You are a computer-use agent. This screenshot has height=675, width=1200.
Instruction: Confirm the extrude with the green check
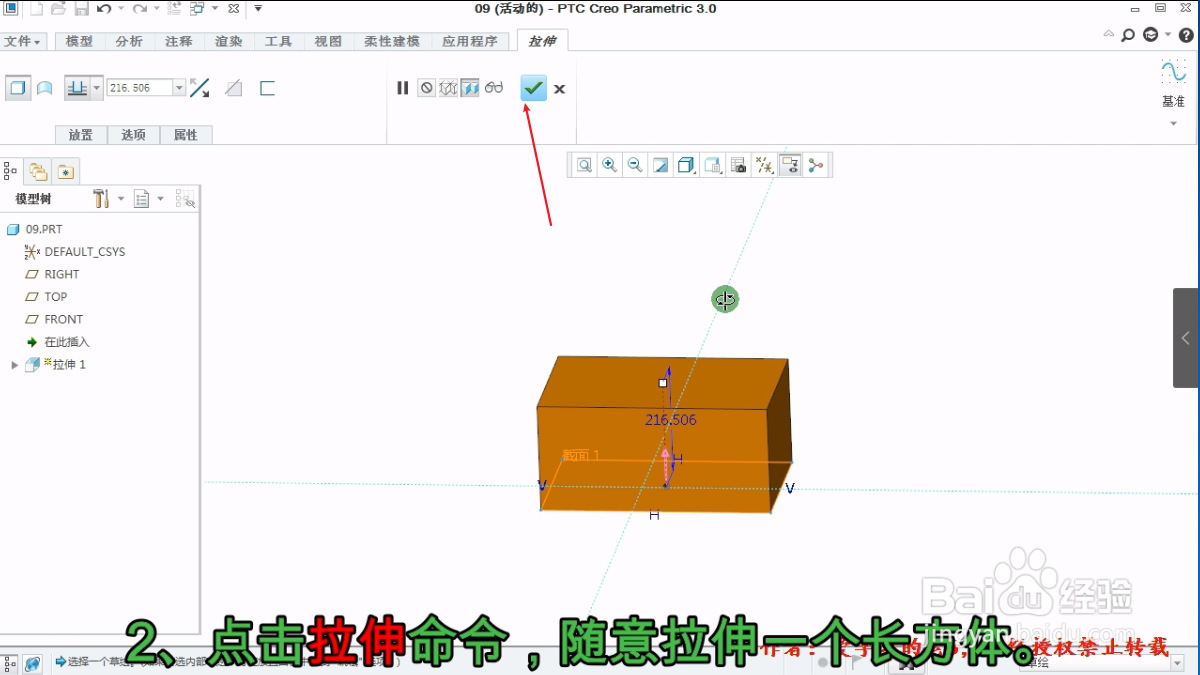[533, 88]
